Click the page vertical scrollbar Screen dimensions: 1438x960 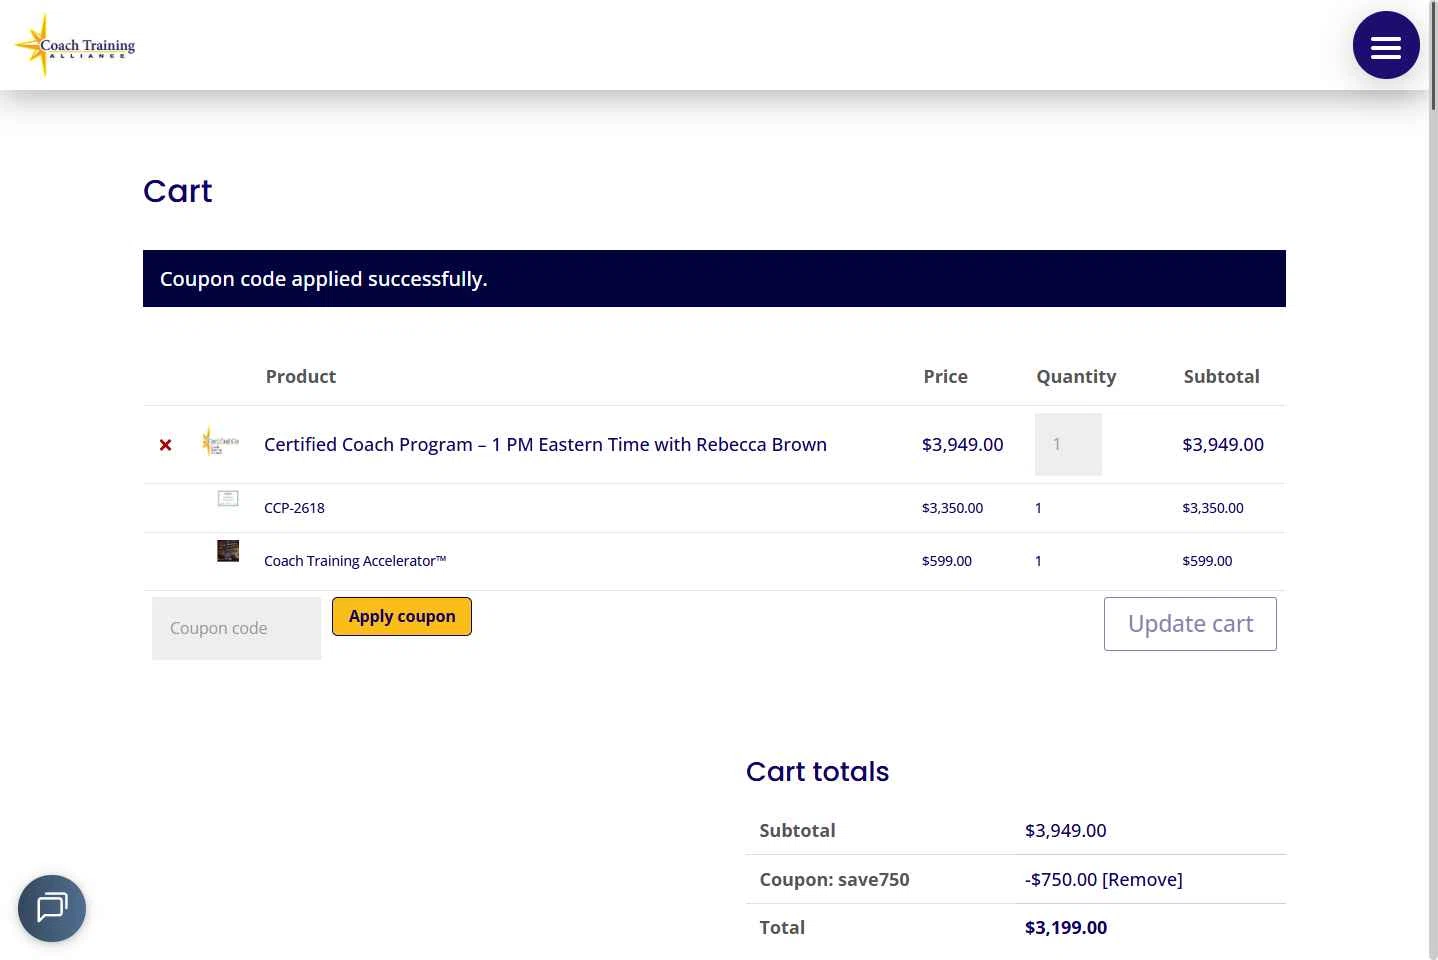point(1433,480)
